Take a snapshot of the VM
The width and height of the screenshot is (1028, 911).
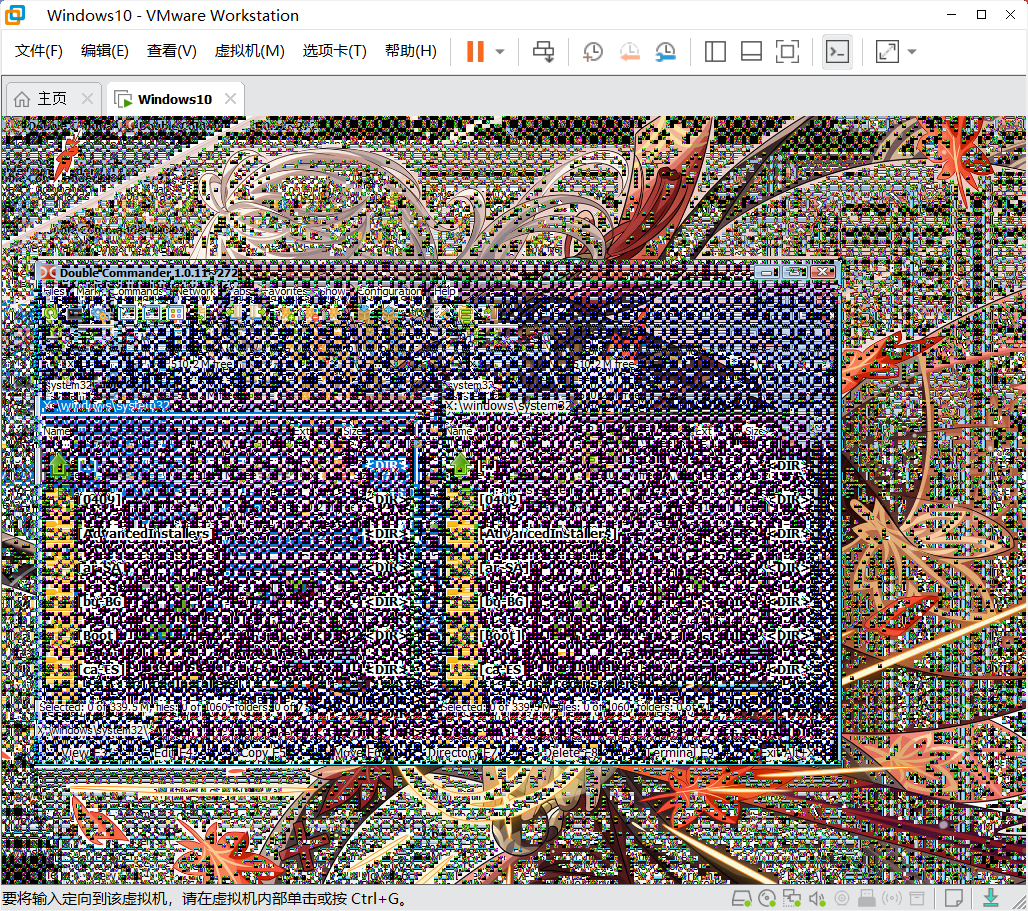593,51
